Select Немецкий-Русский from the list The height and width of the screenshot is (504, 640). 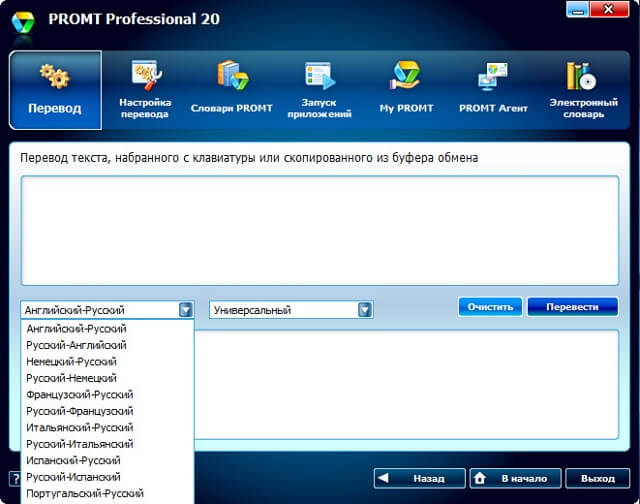(71, 362)
